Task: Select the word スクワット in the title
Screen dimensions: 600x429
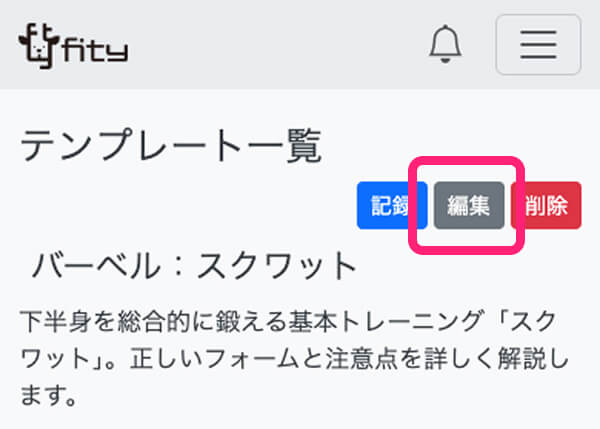Action: point(277,265)
